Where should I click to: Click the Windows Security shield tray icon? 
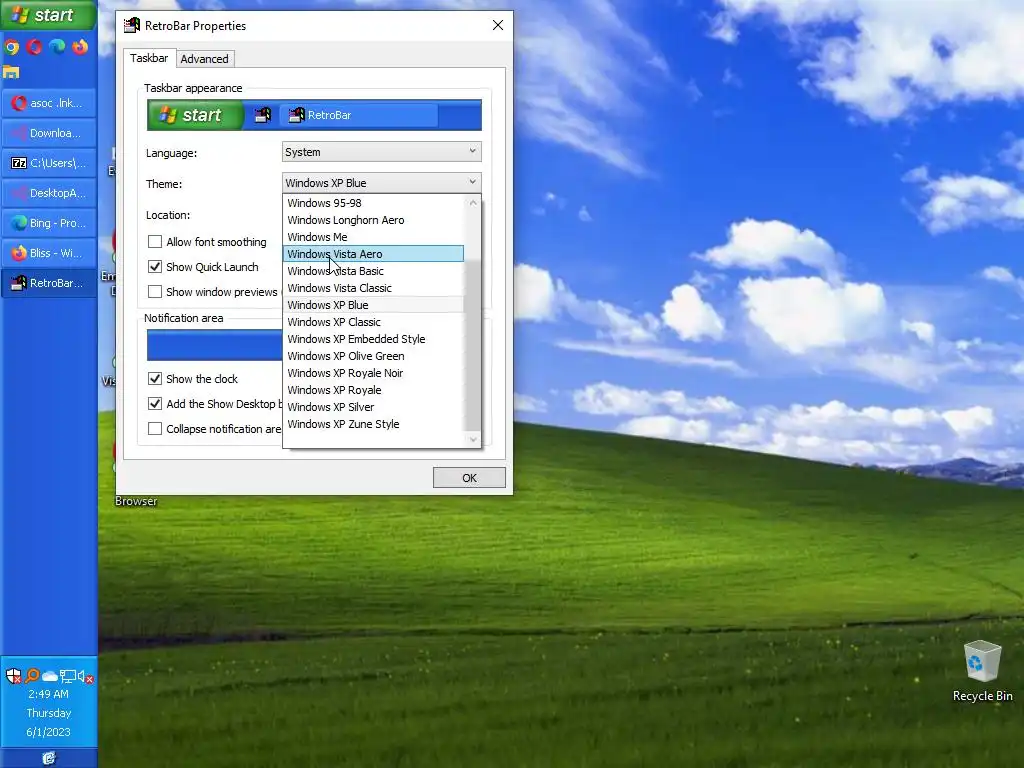coord(14,676)
